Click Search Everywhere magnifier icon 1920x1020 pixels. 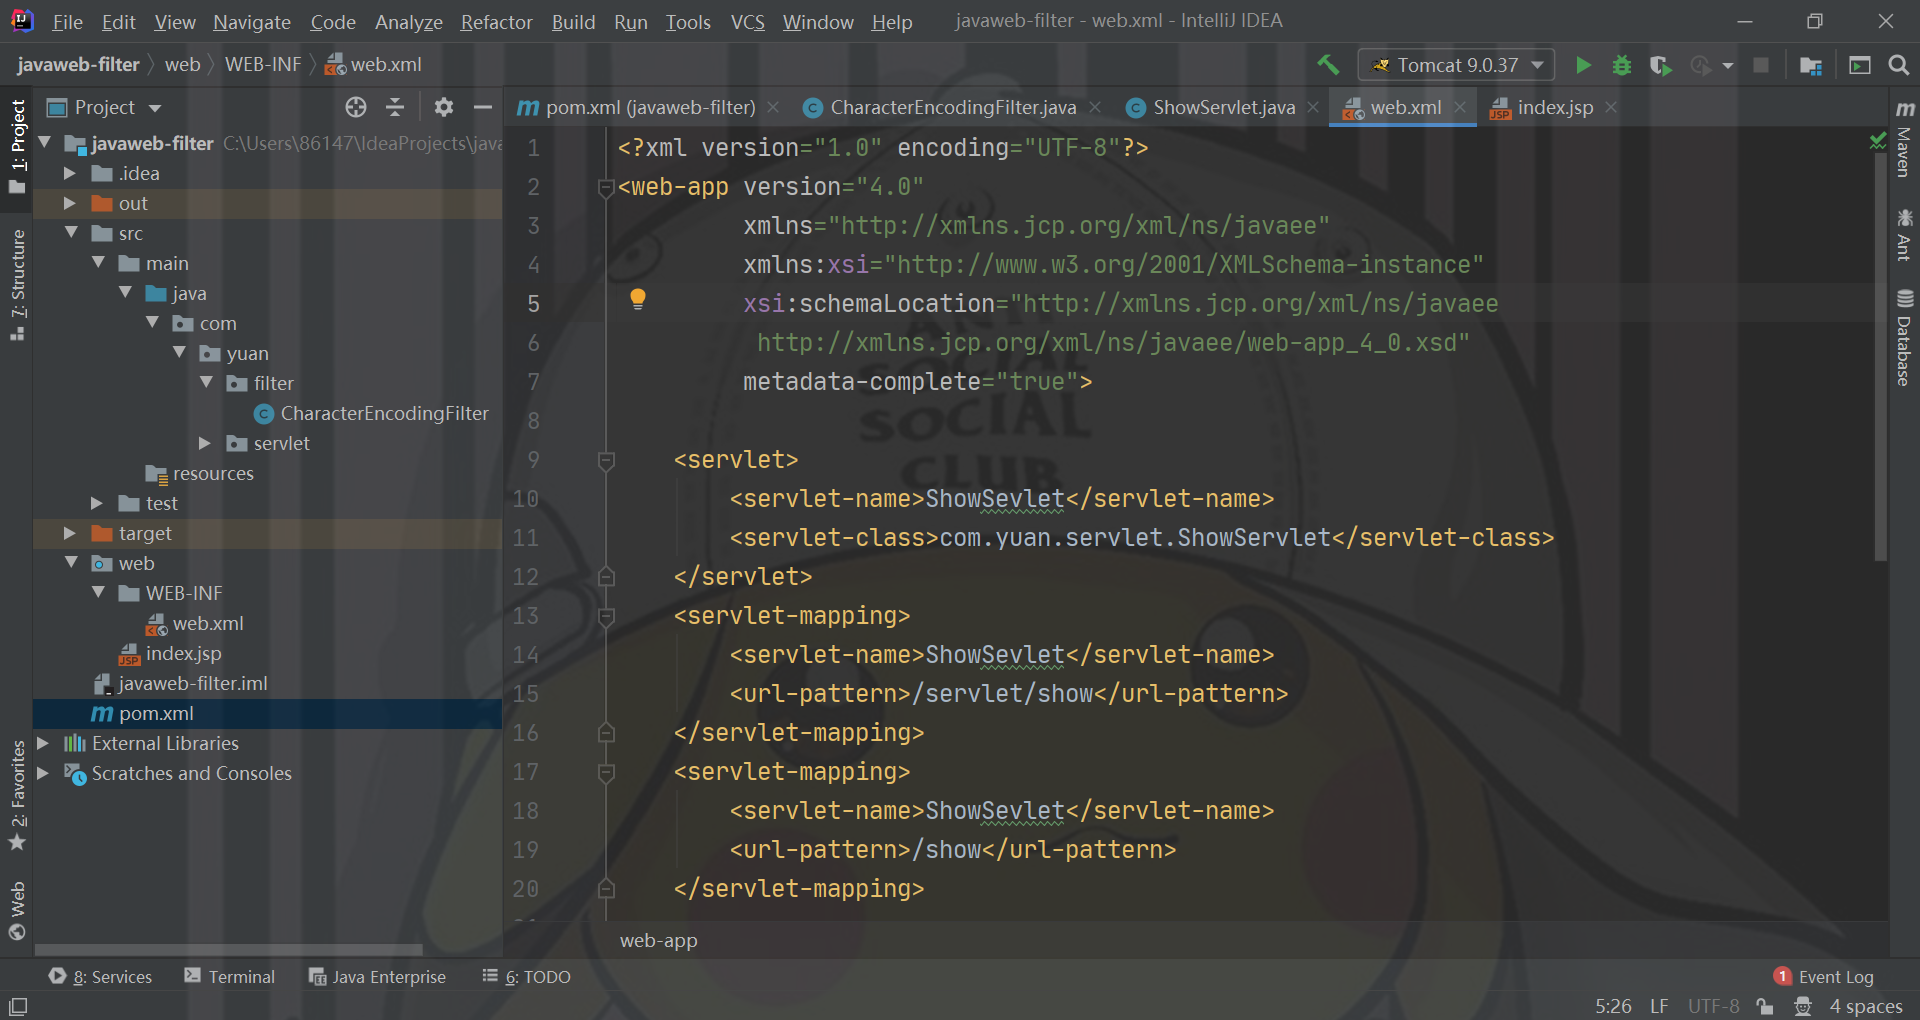[1898, 65]
